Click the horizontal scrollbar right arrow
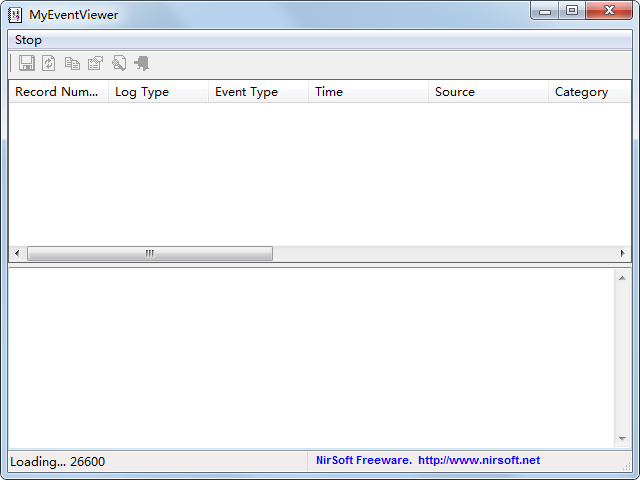640x480 pixels. pyautogui.click(x=622, y=253)
